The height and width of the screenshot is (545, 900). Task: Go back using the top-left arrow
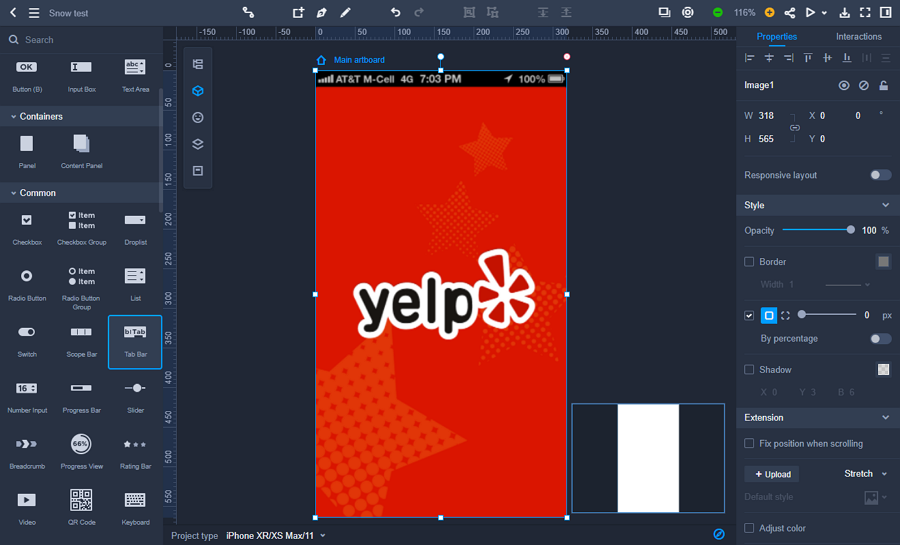(x=13, y=13)
